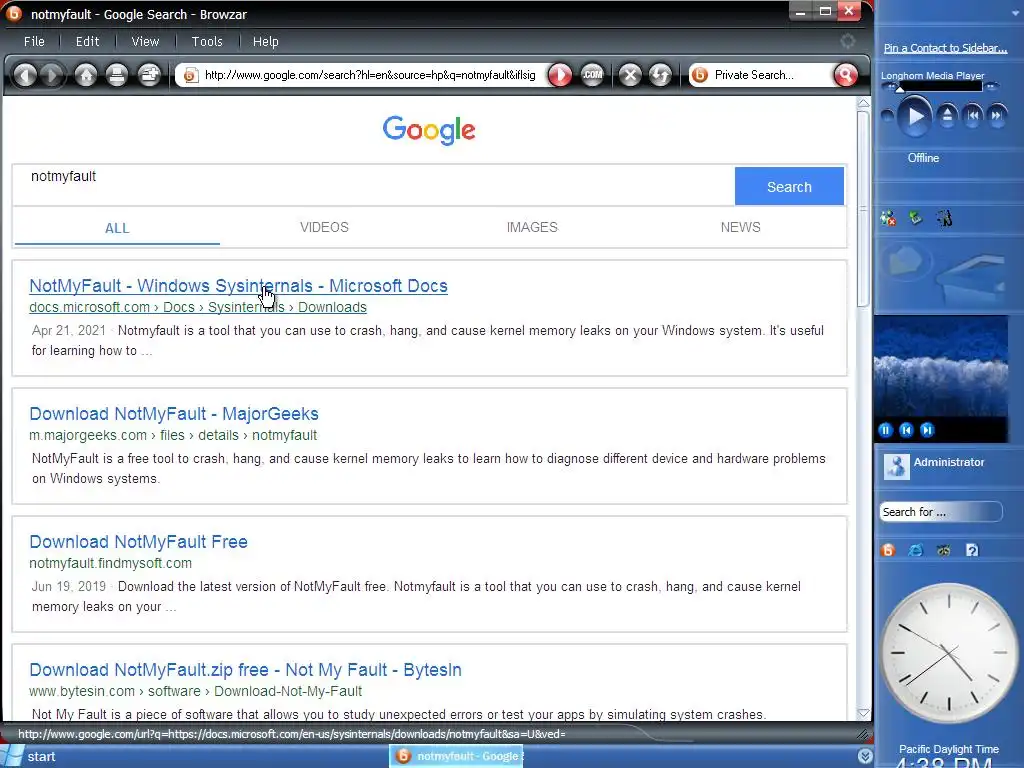Click the Administrator user picture

896,466
